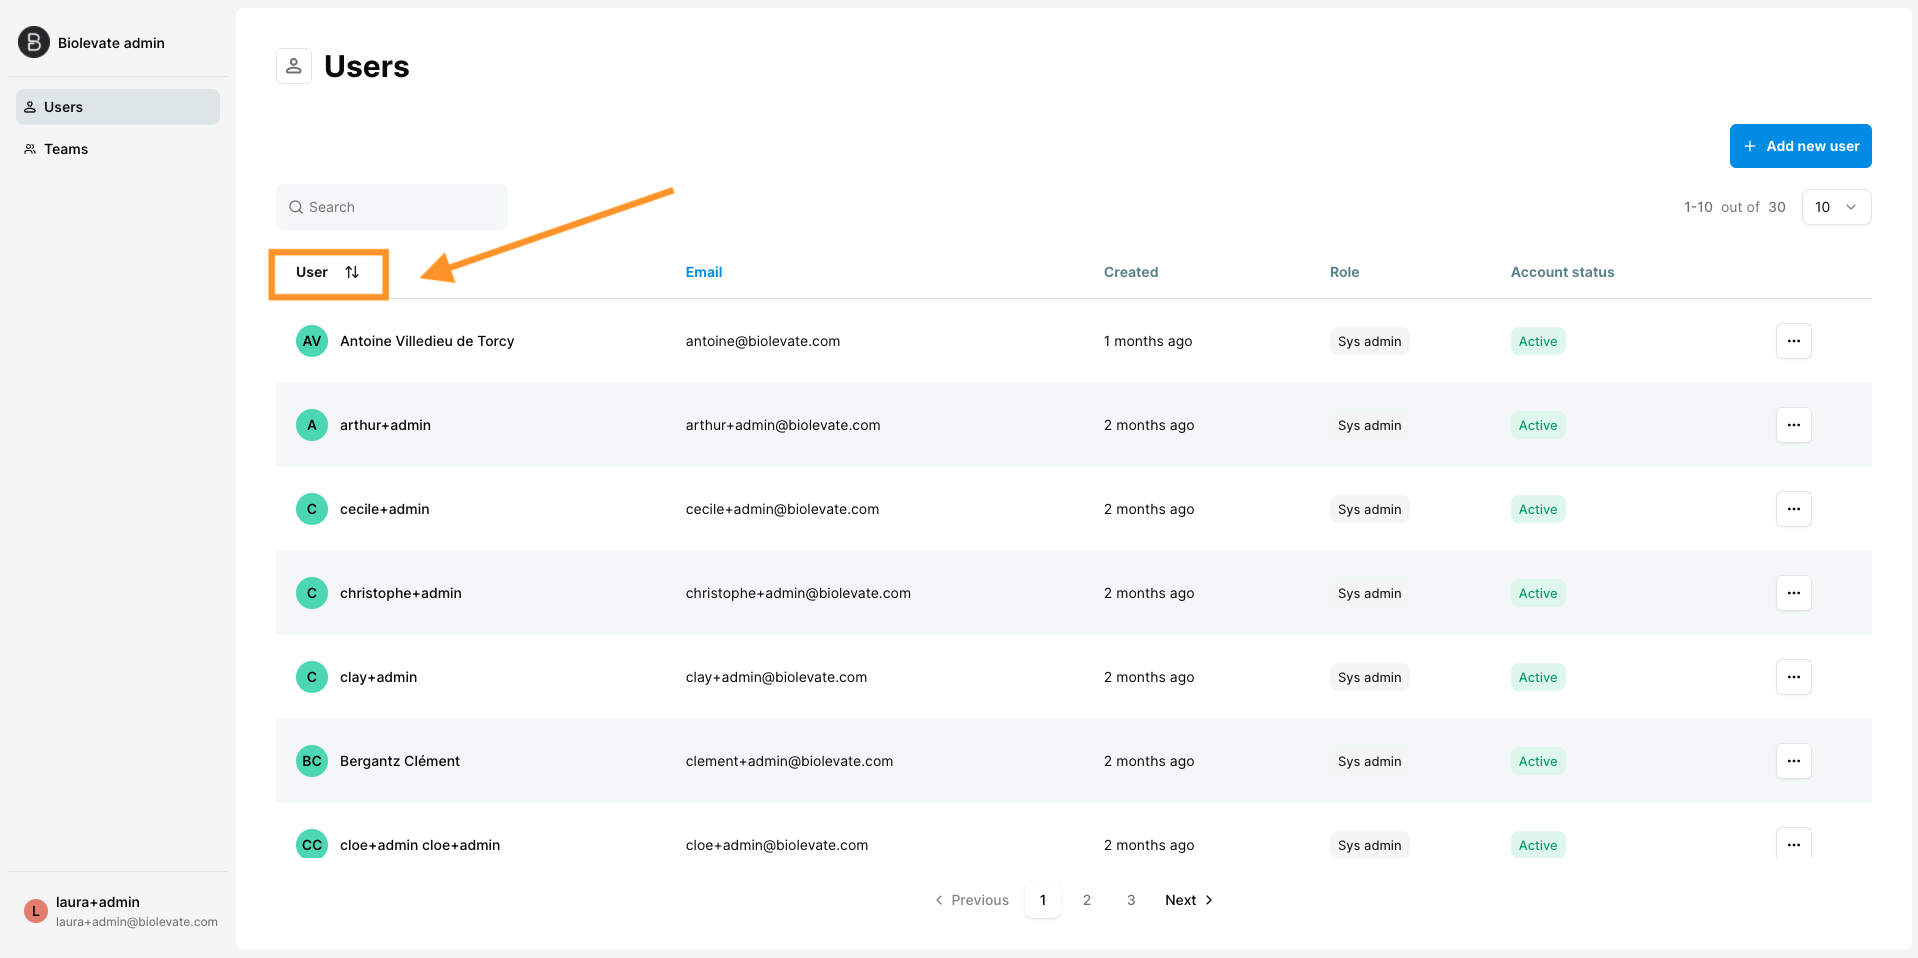
Task: Open actions menu for cecile+admin row
Action: click(x=1794, y=509)
